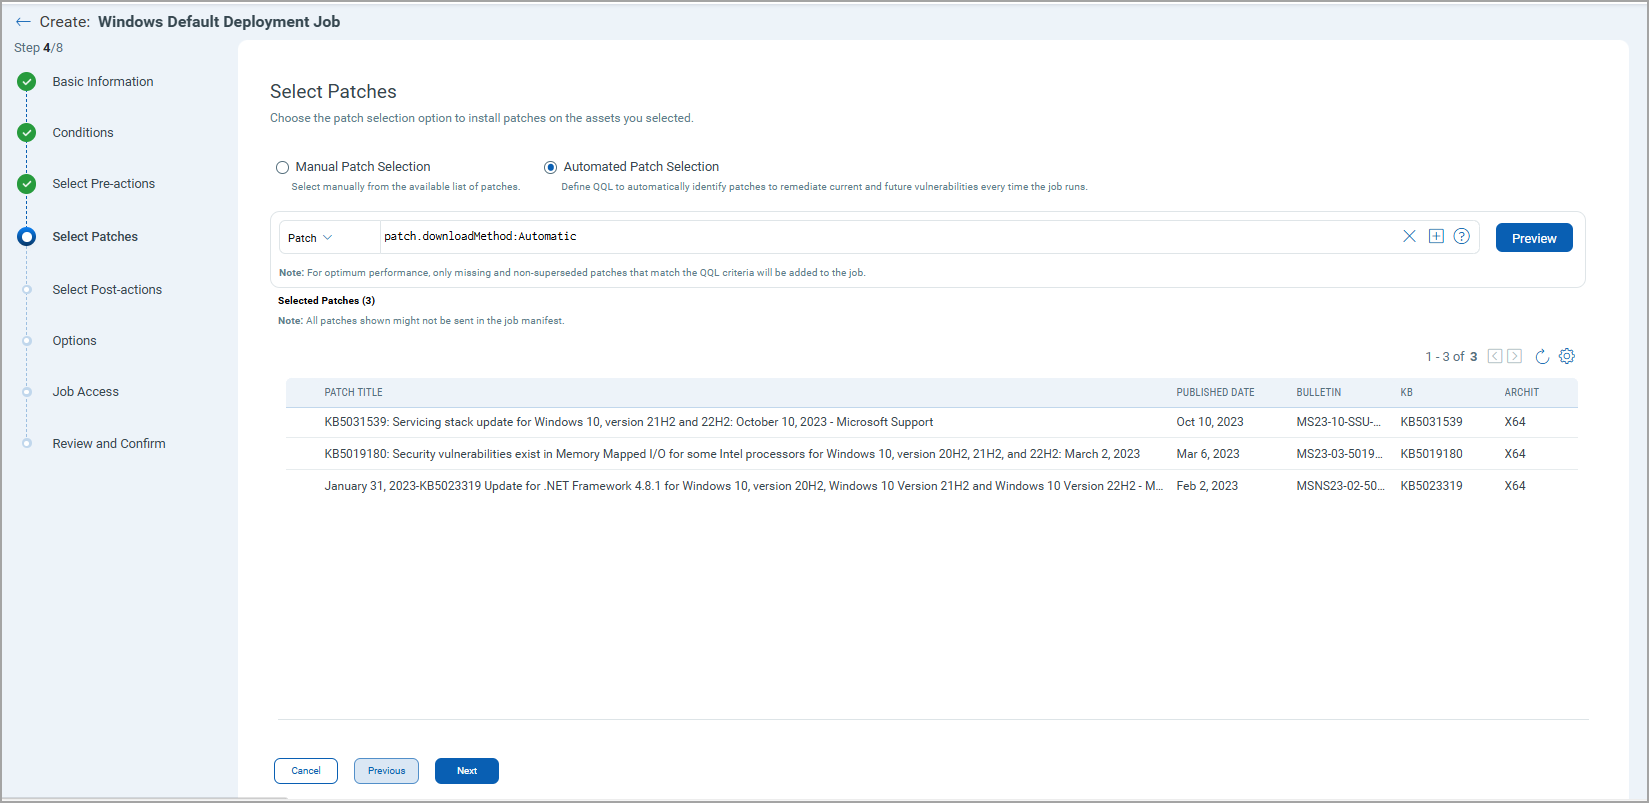Screen dimensions: 1649x803
Task: Clear the QQL query with the X icon
Action: (x=1409, y=236)
